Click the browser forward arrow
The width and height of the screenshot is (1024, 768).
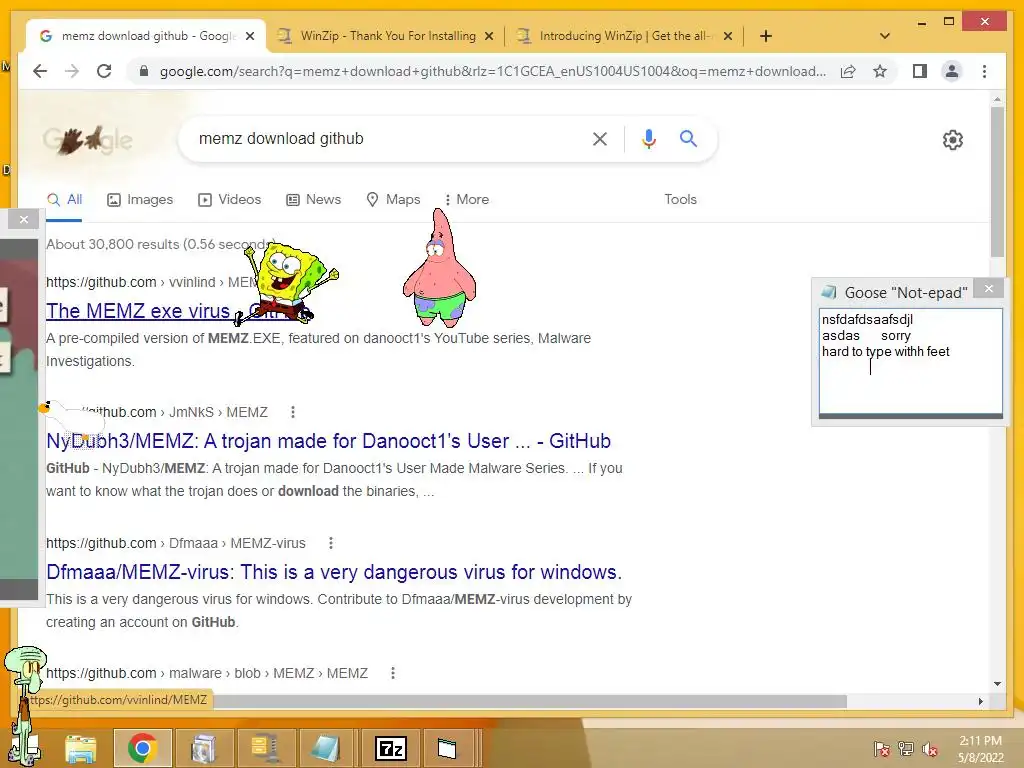coord(72,71)
